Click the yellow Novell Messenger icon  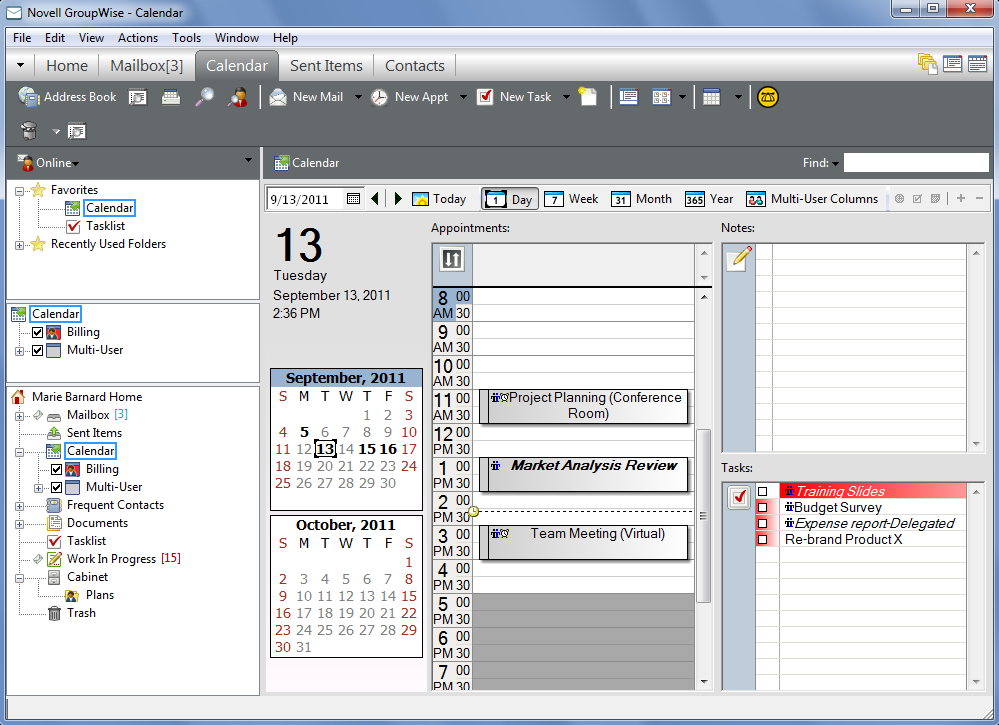click(767, 97)
